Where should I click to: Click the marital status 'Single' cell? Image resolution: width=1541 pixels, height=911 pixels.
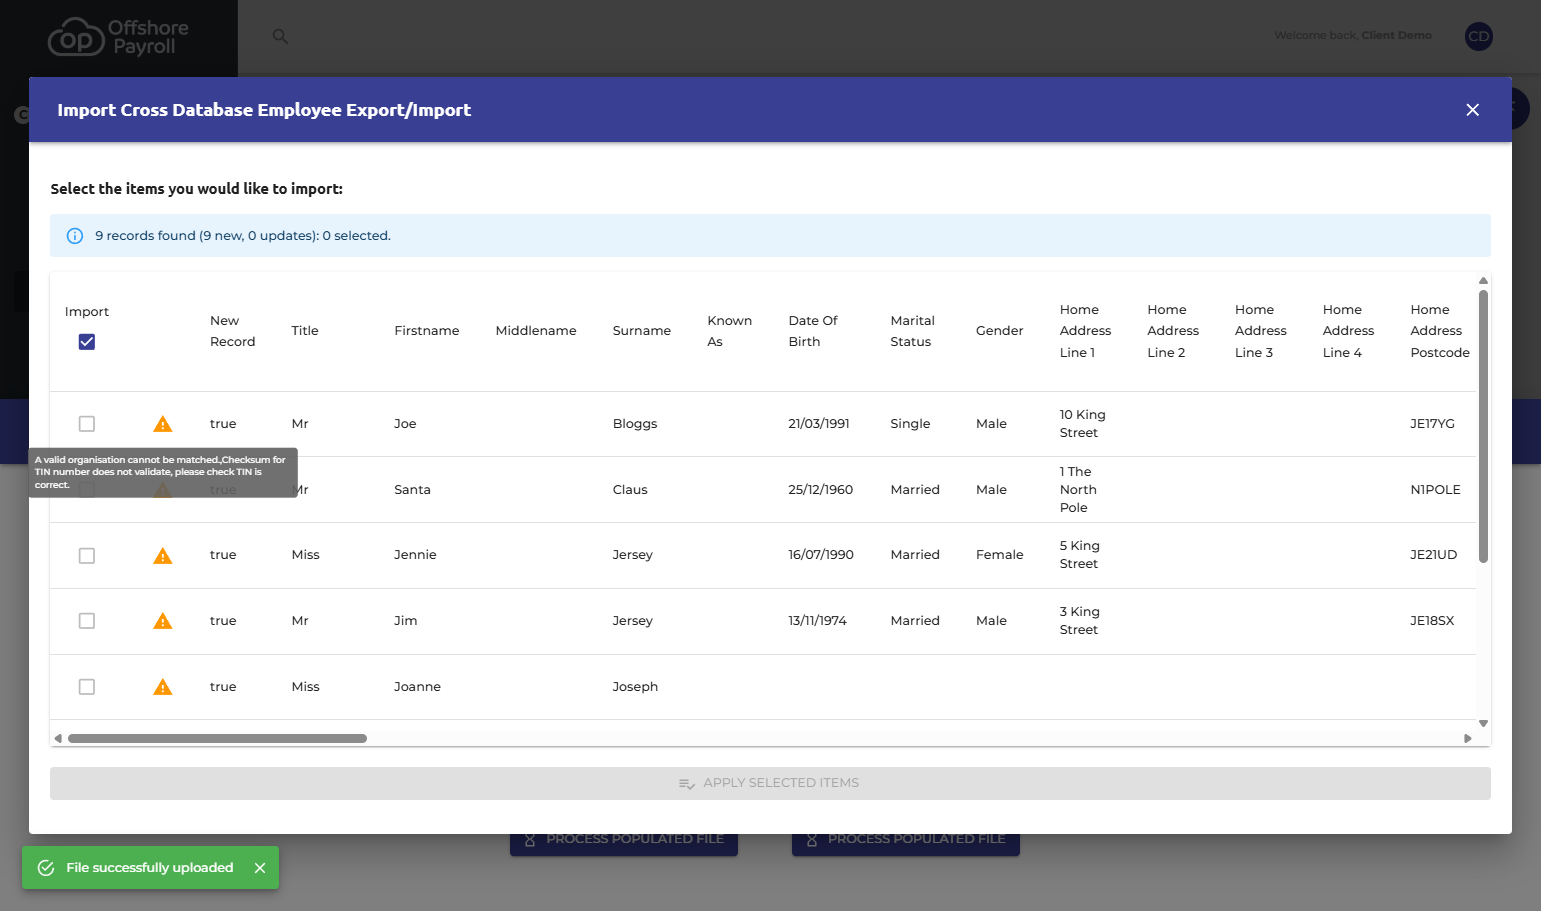point(910,424)
